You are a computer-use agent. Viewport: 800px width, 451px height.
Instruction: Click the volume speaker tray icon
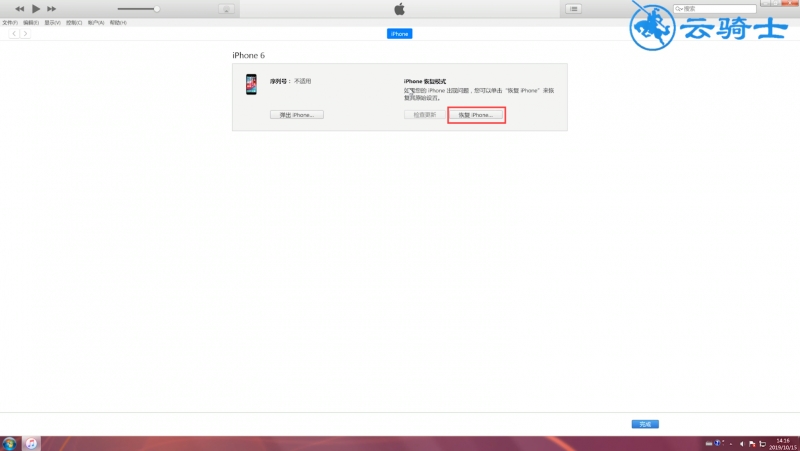point(741,444)
